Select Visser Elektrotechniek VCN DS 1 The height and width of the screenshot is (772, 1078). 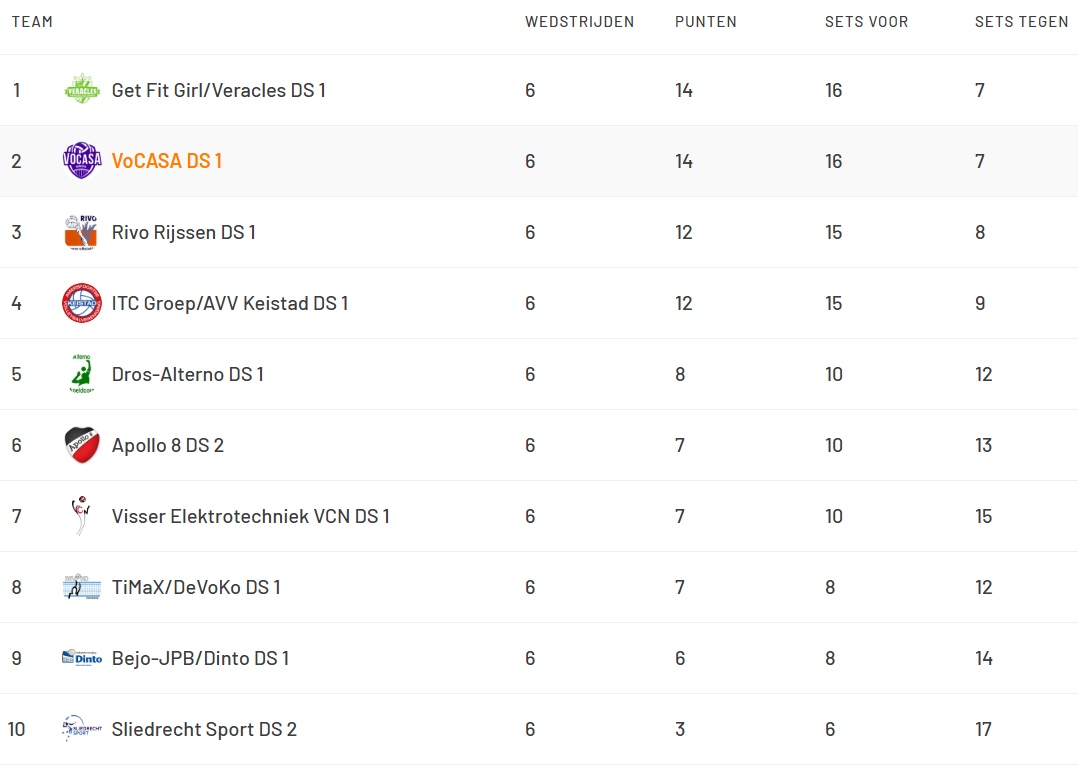pyautogui.click(x=251, y=516)
